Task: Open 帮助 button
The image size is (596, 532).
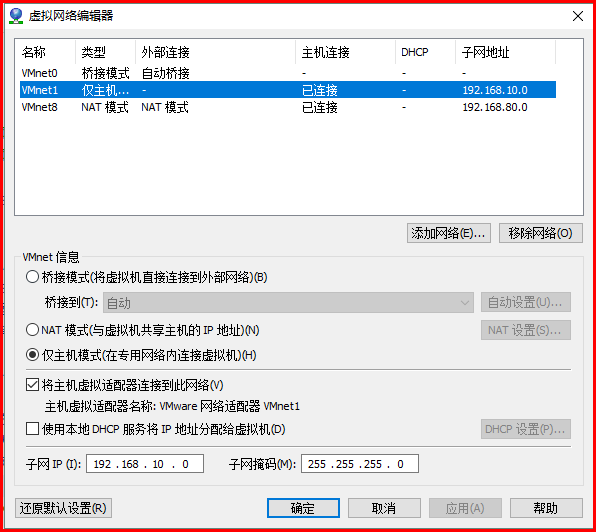Action: click(546, 508)
